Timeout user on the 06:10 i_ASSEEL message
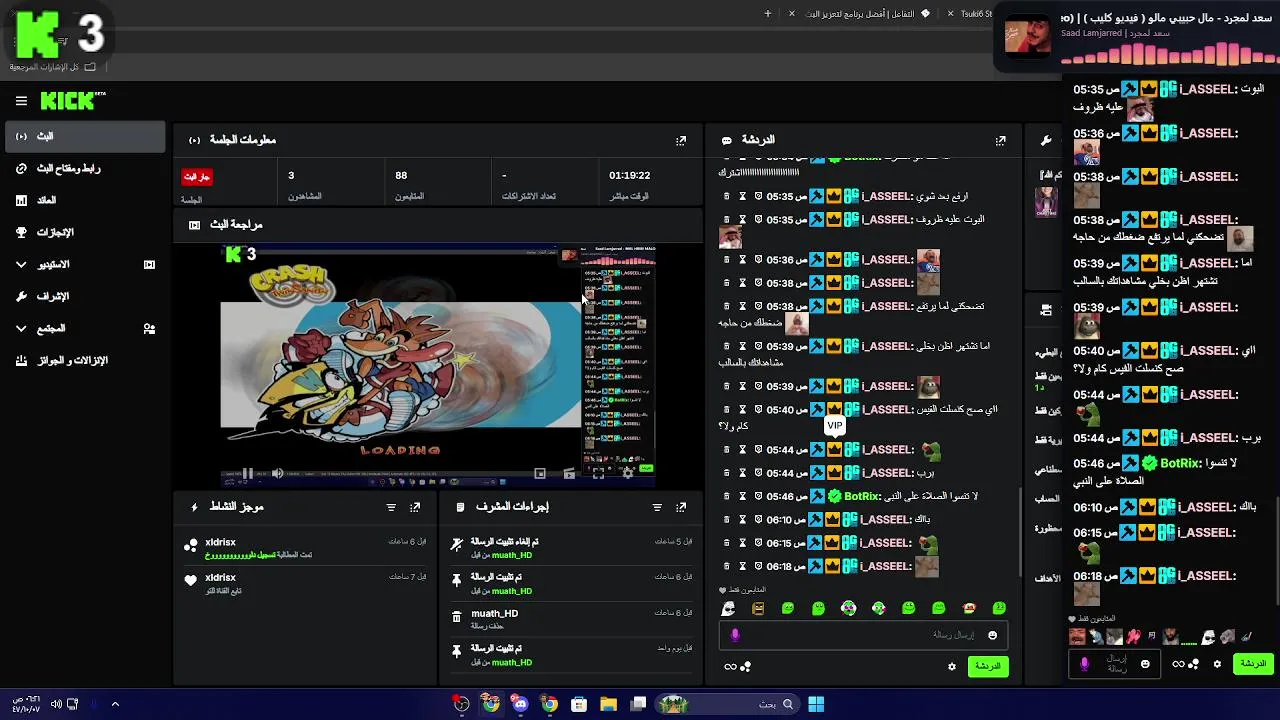The width and height of the screenshot is (1280, 720). 743,520
